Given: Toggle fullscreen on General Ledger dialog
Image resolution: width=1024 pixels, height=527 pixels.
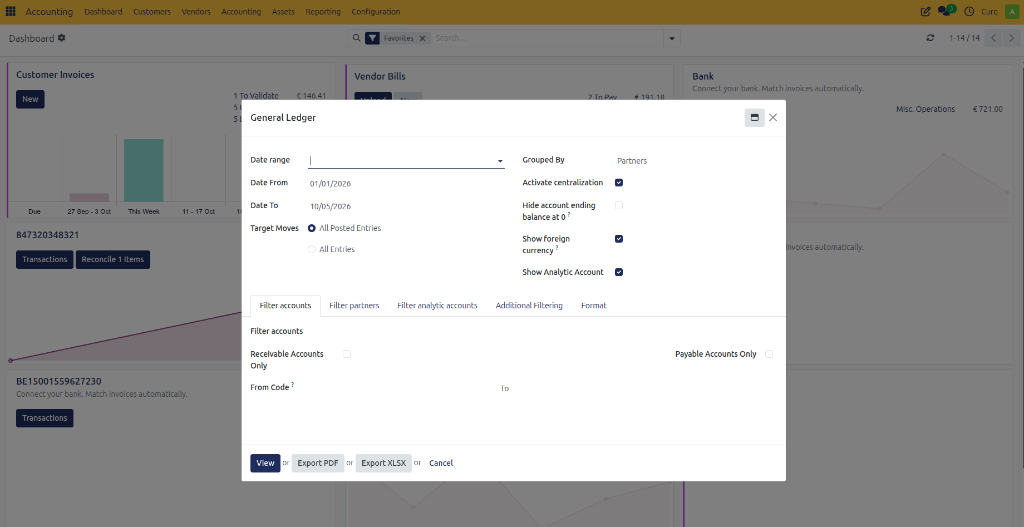Looking at the screenshot, I should click(x=754, y=118).
